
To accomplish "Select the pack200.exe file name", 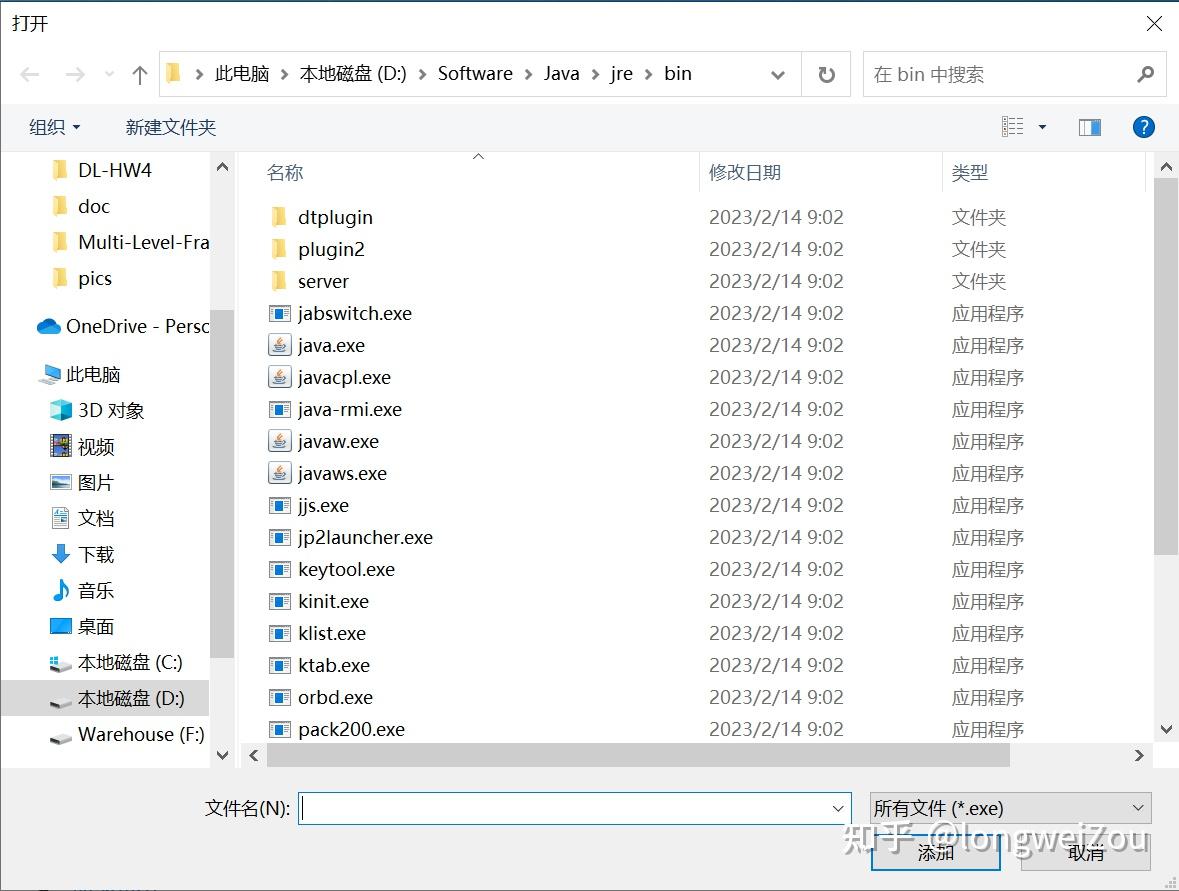I will (351, 729).
